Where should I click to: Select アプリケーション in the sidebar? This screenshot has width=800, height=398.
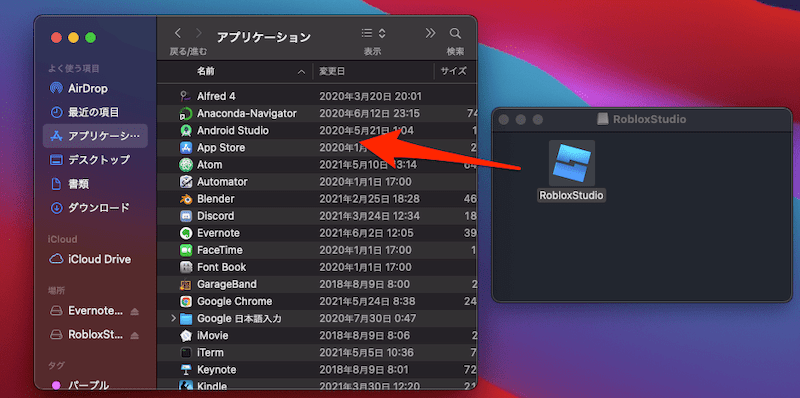point(95,136)
